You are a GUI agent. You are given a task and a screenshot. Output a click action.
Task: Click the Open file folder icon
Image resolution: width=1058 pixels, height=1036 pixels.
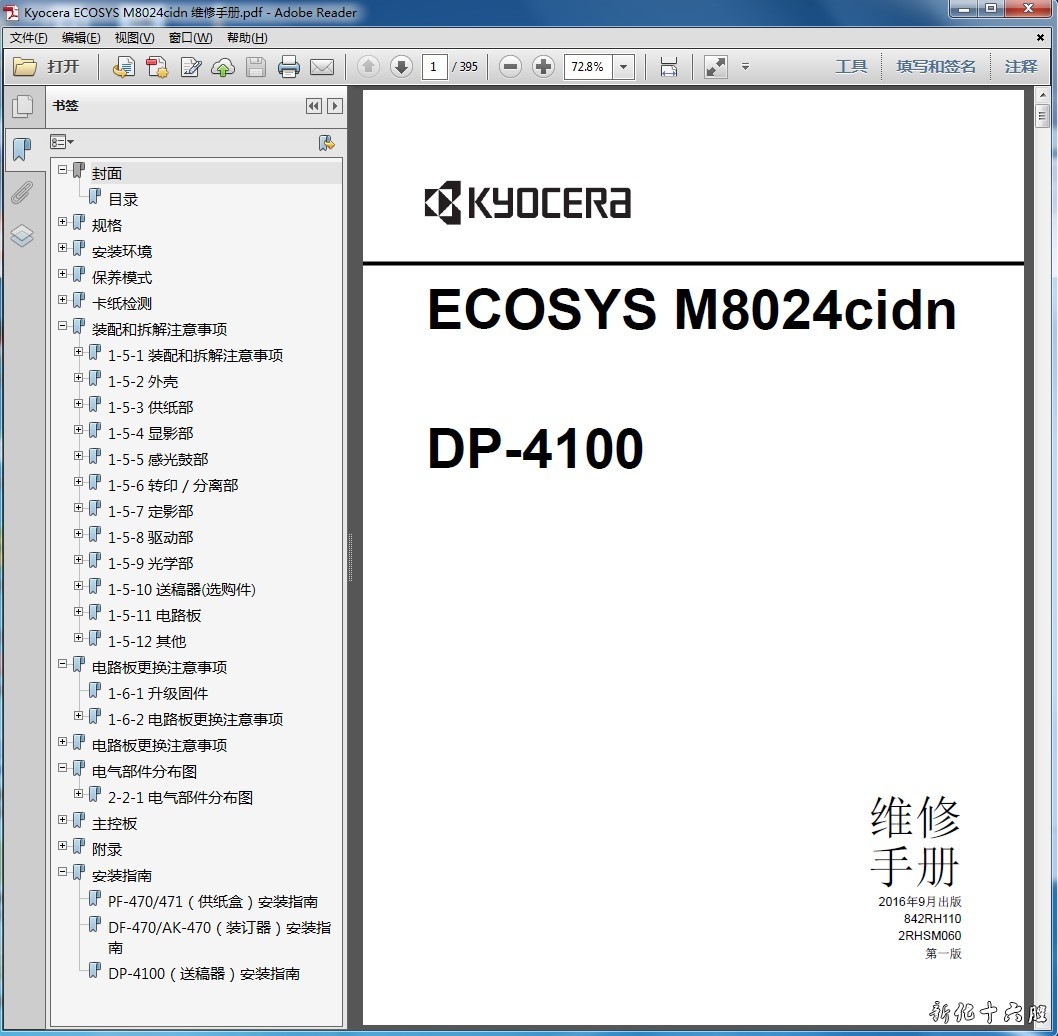25,67
